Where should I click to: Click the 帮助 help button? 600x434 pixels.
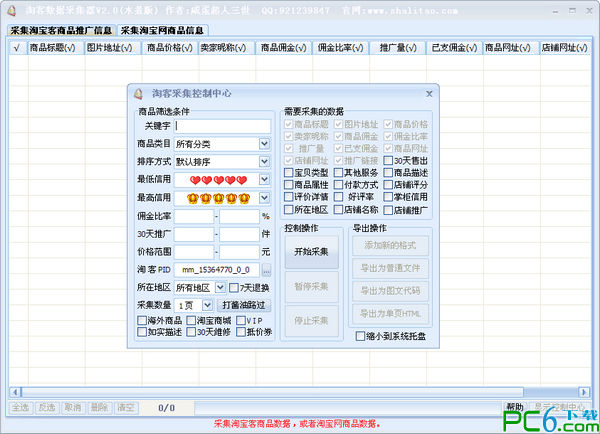[515, 407]
